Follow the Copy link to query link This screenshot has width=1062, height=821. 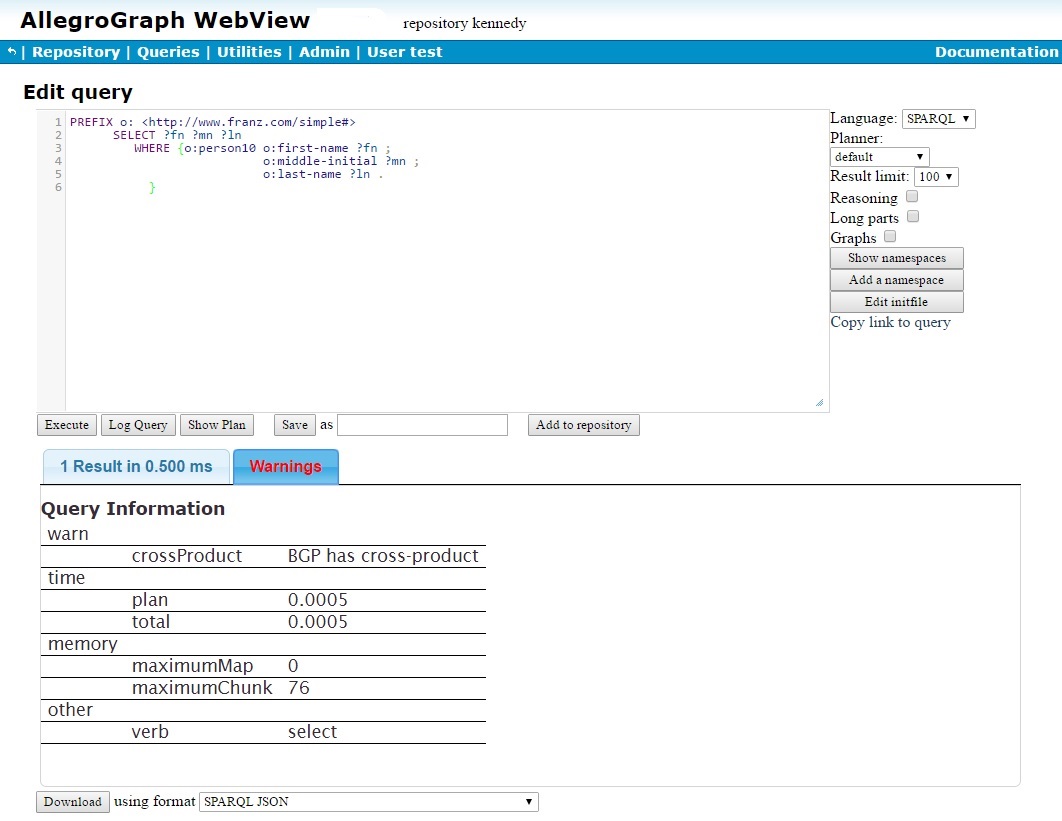pos(890,322)
